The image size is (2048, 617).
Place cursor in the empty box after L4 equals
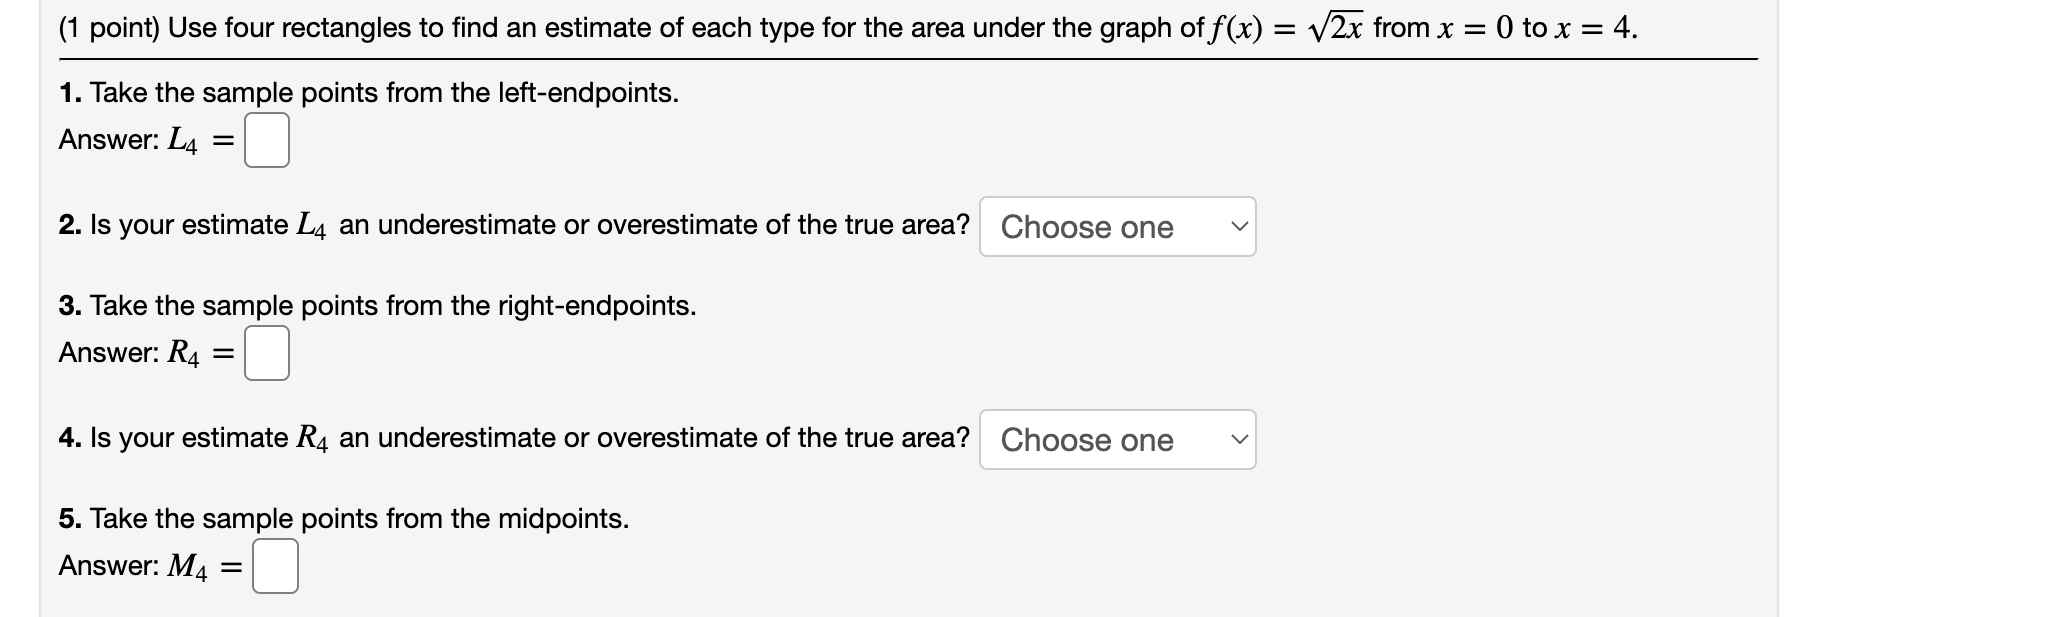[x=266, y=142]
